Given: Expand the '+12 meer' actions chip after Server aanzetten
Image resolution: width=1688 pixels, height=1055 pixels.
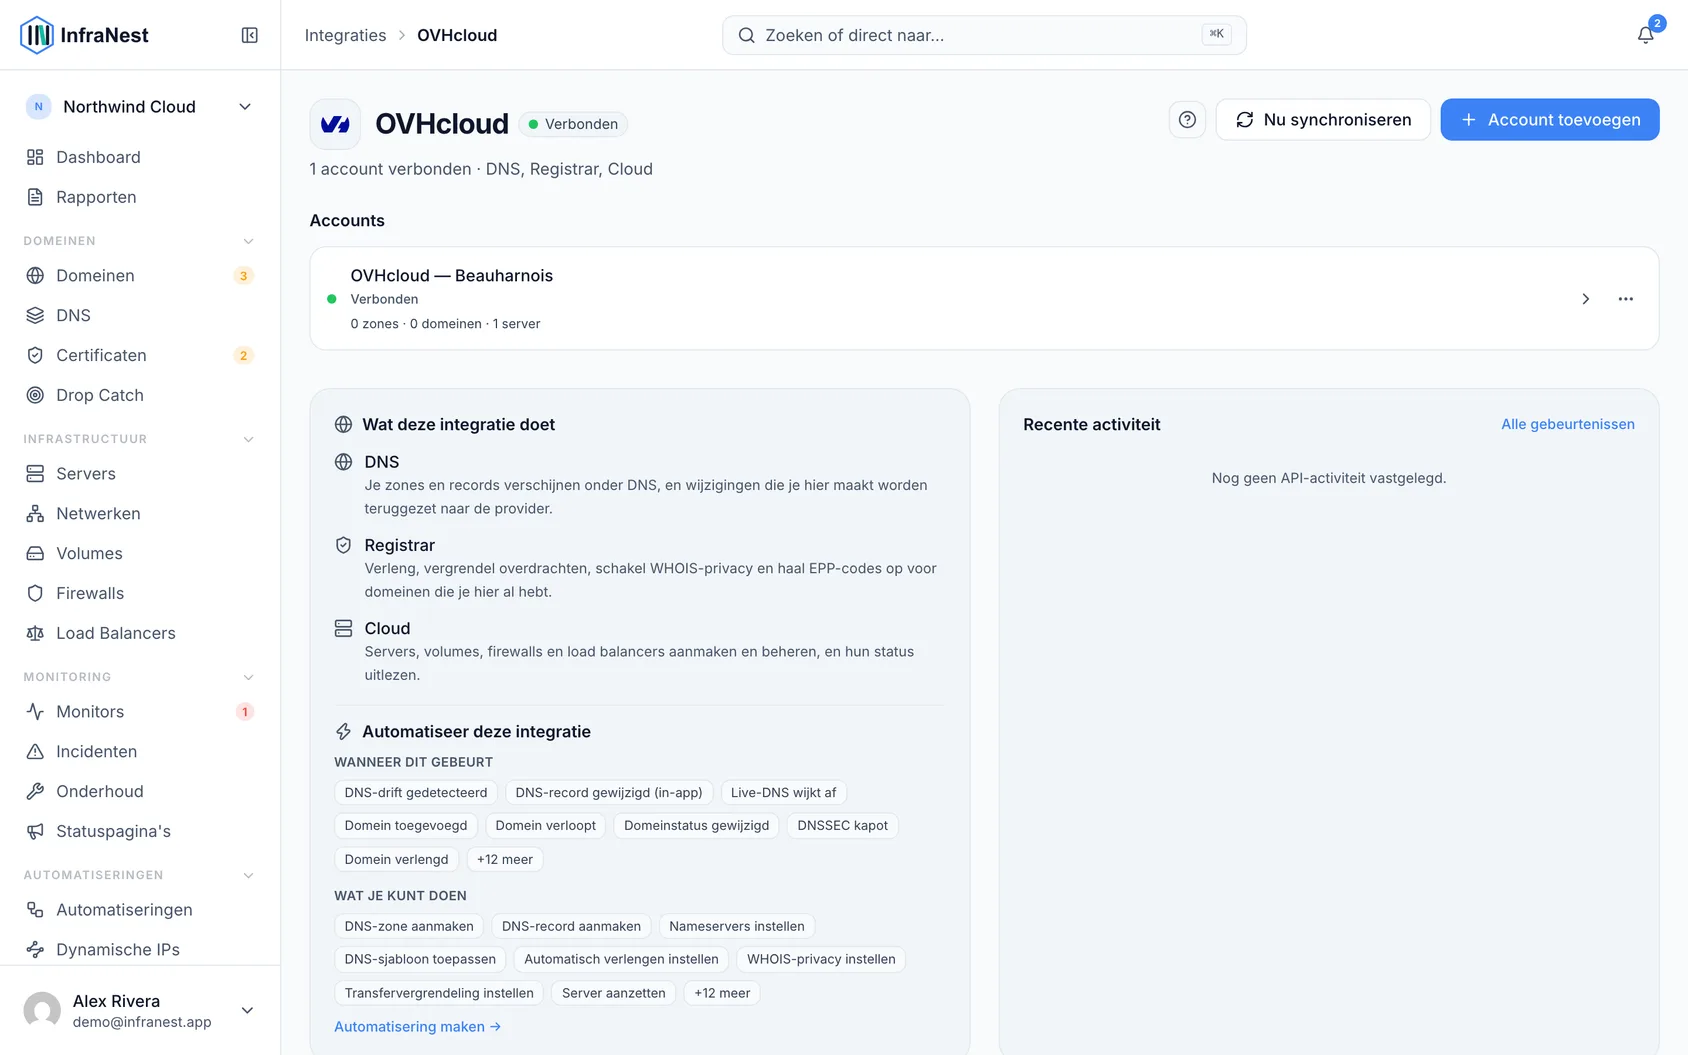Looking at the screenshot, I should 722,993.
